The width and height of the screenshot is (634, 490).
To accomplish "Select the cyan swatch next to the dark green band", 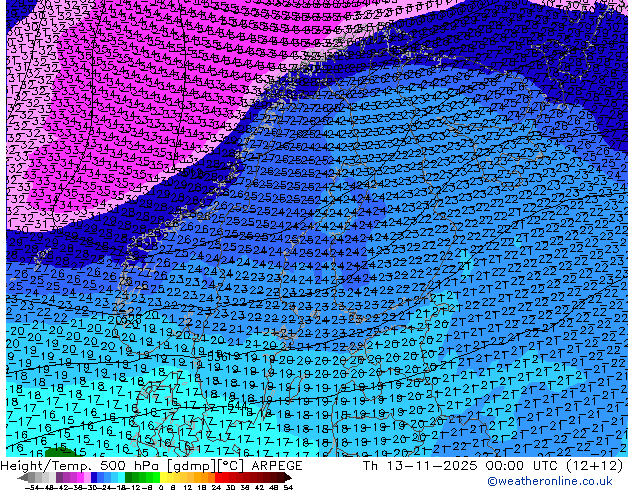I will [x=121, y=477].
